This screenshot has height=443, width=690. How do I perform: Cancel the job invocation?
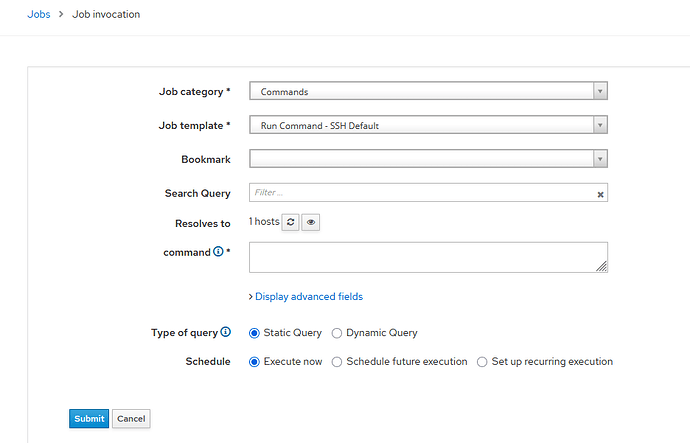click(x=131, y=418)
